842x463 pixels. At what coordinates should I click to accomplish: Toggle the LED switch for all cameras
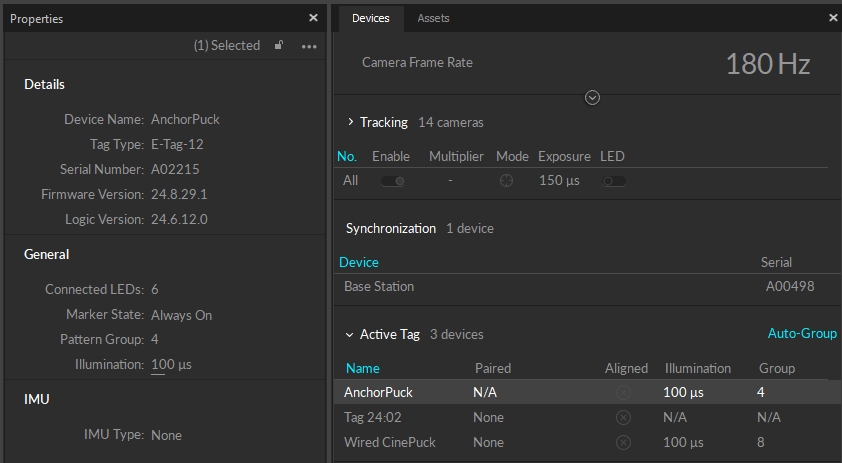click(x=614, y=181)
